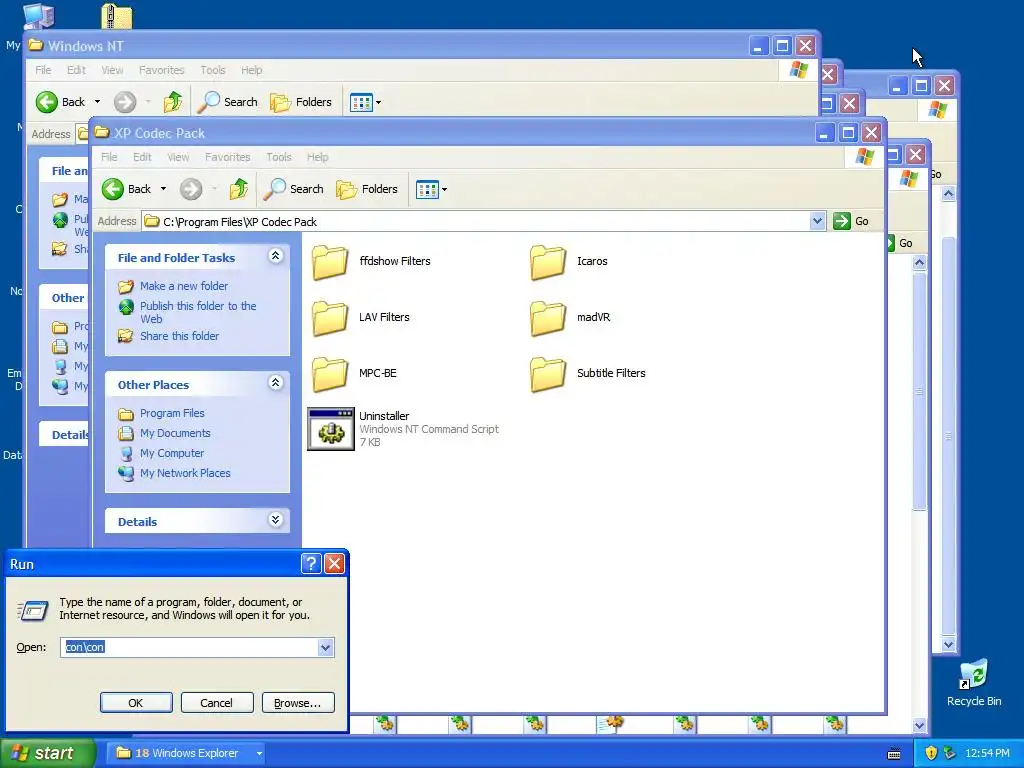Screen dimensions: 1024x768
Task: Open the ffdshow Filters folder
Action: (371, 261)
